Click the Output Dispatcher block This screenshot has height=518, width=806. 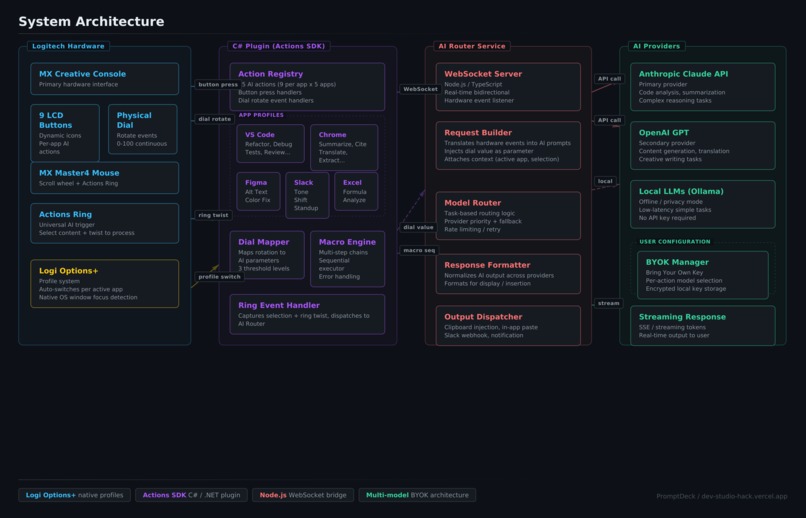[508, 326]
